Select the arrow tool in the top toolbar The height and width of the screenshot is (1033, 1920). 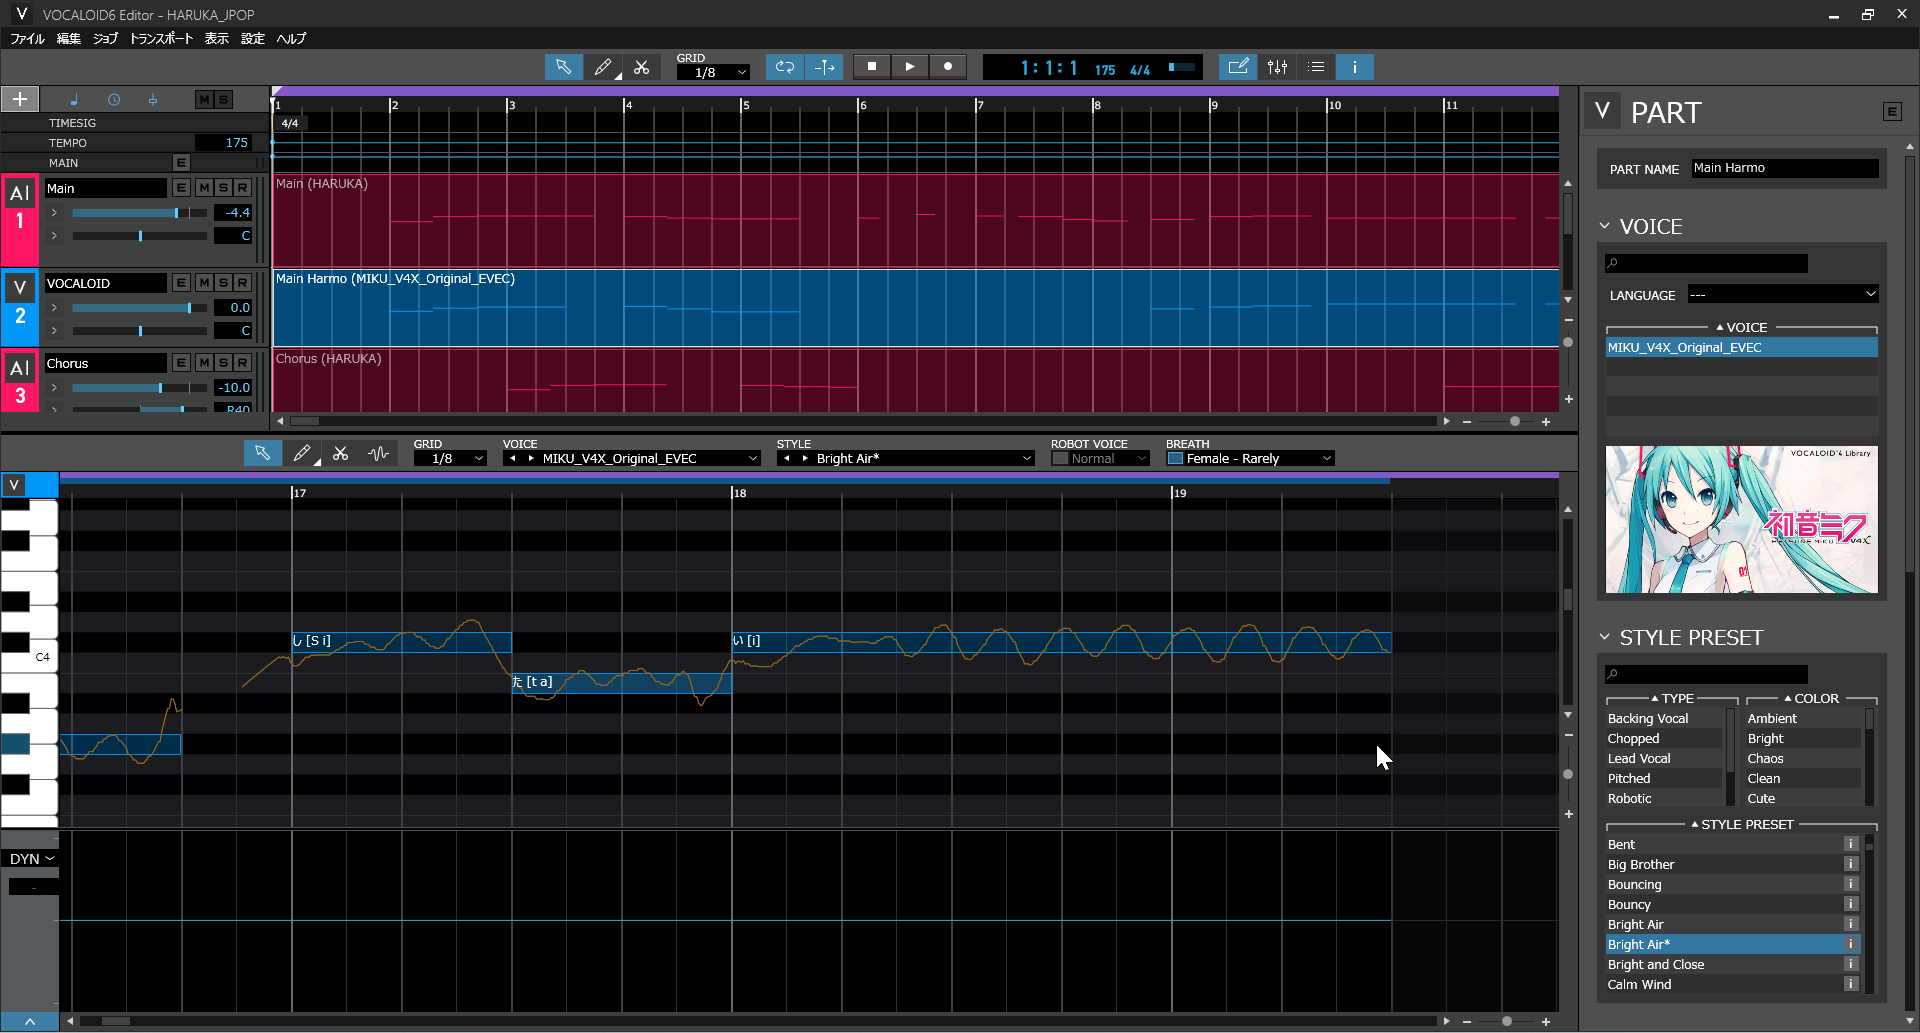tap(563, 67)
